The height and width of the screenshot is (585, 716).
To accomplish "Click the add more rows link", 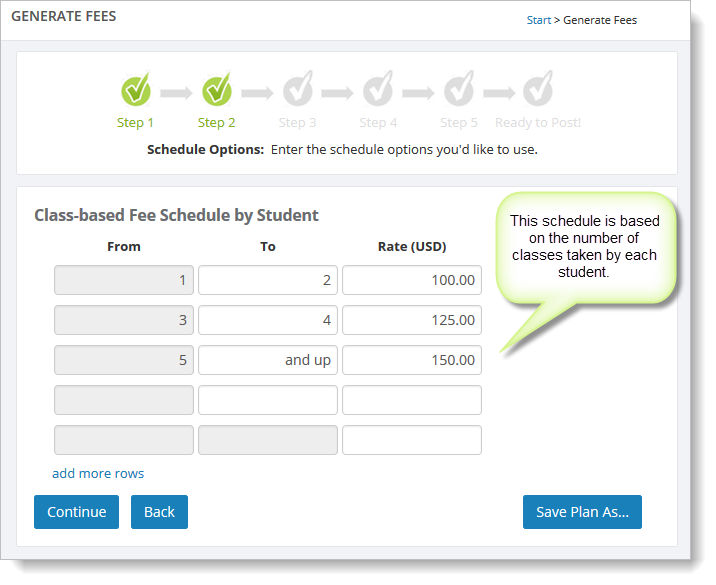I will click(x=98, y=474).
